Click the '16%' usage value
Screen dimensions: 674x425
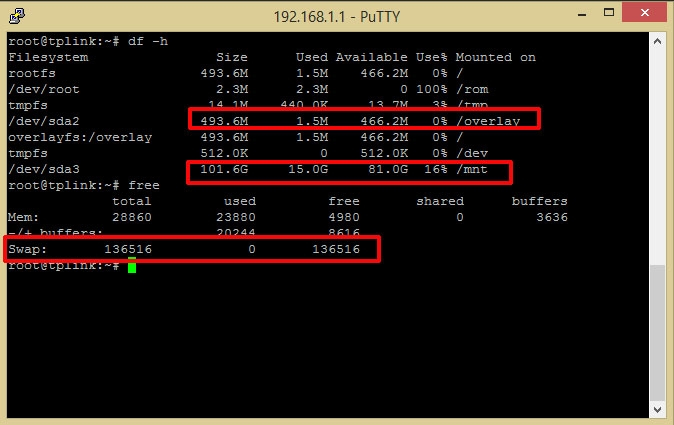click(435, 169)
